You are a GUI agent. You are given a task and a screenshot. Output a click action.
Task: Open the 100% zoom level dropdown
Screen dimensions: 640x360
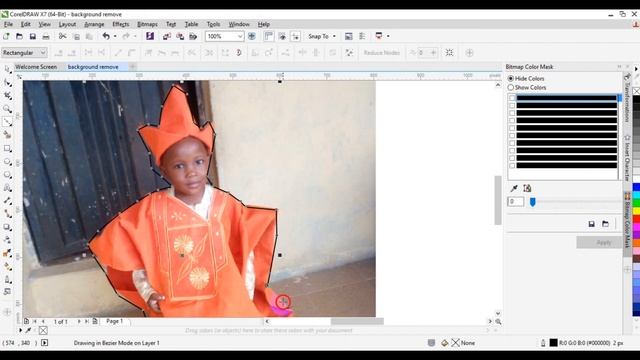pos(240,36)
